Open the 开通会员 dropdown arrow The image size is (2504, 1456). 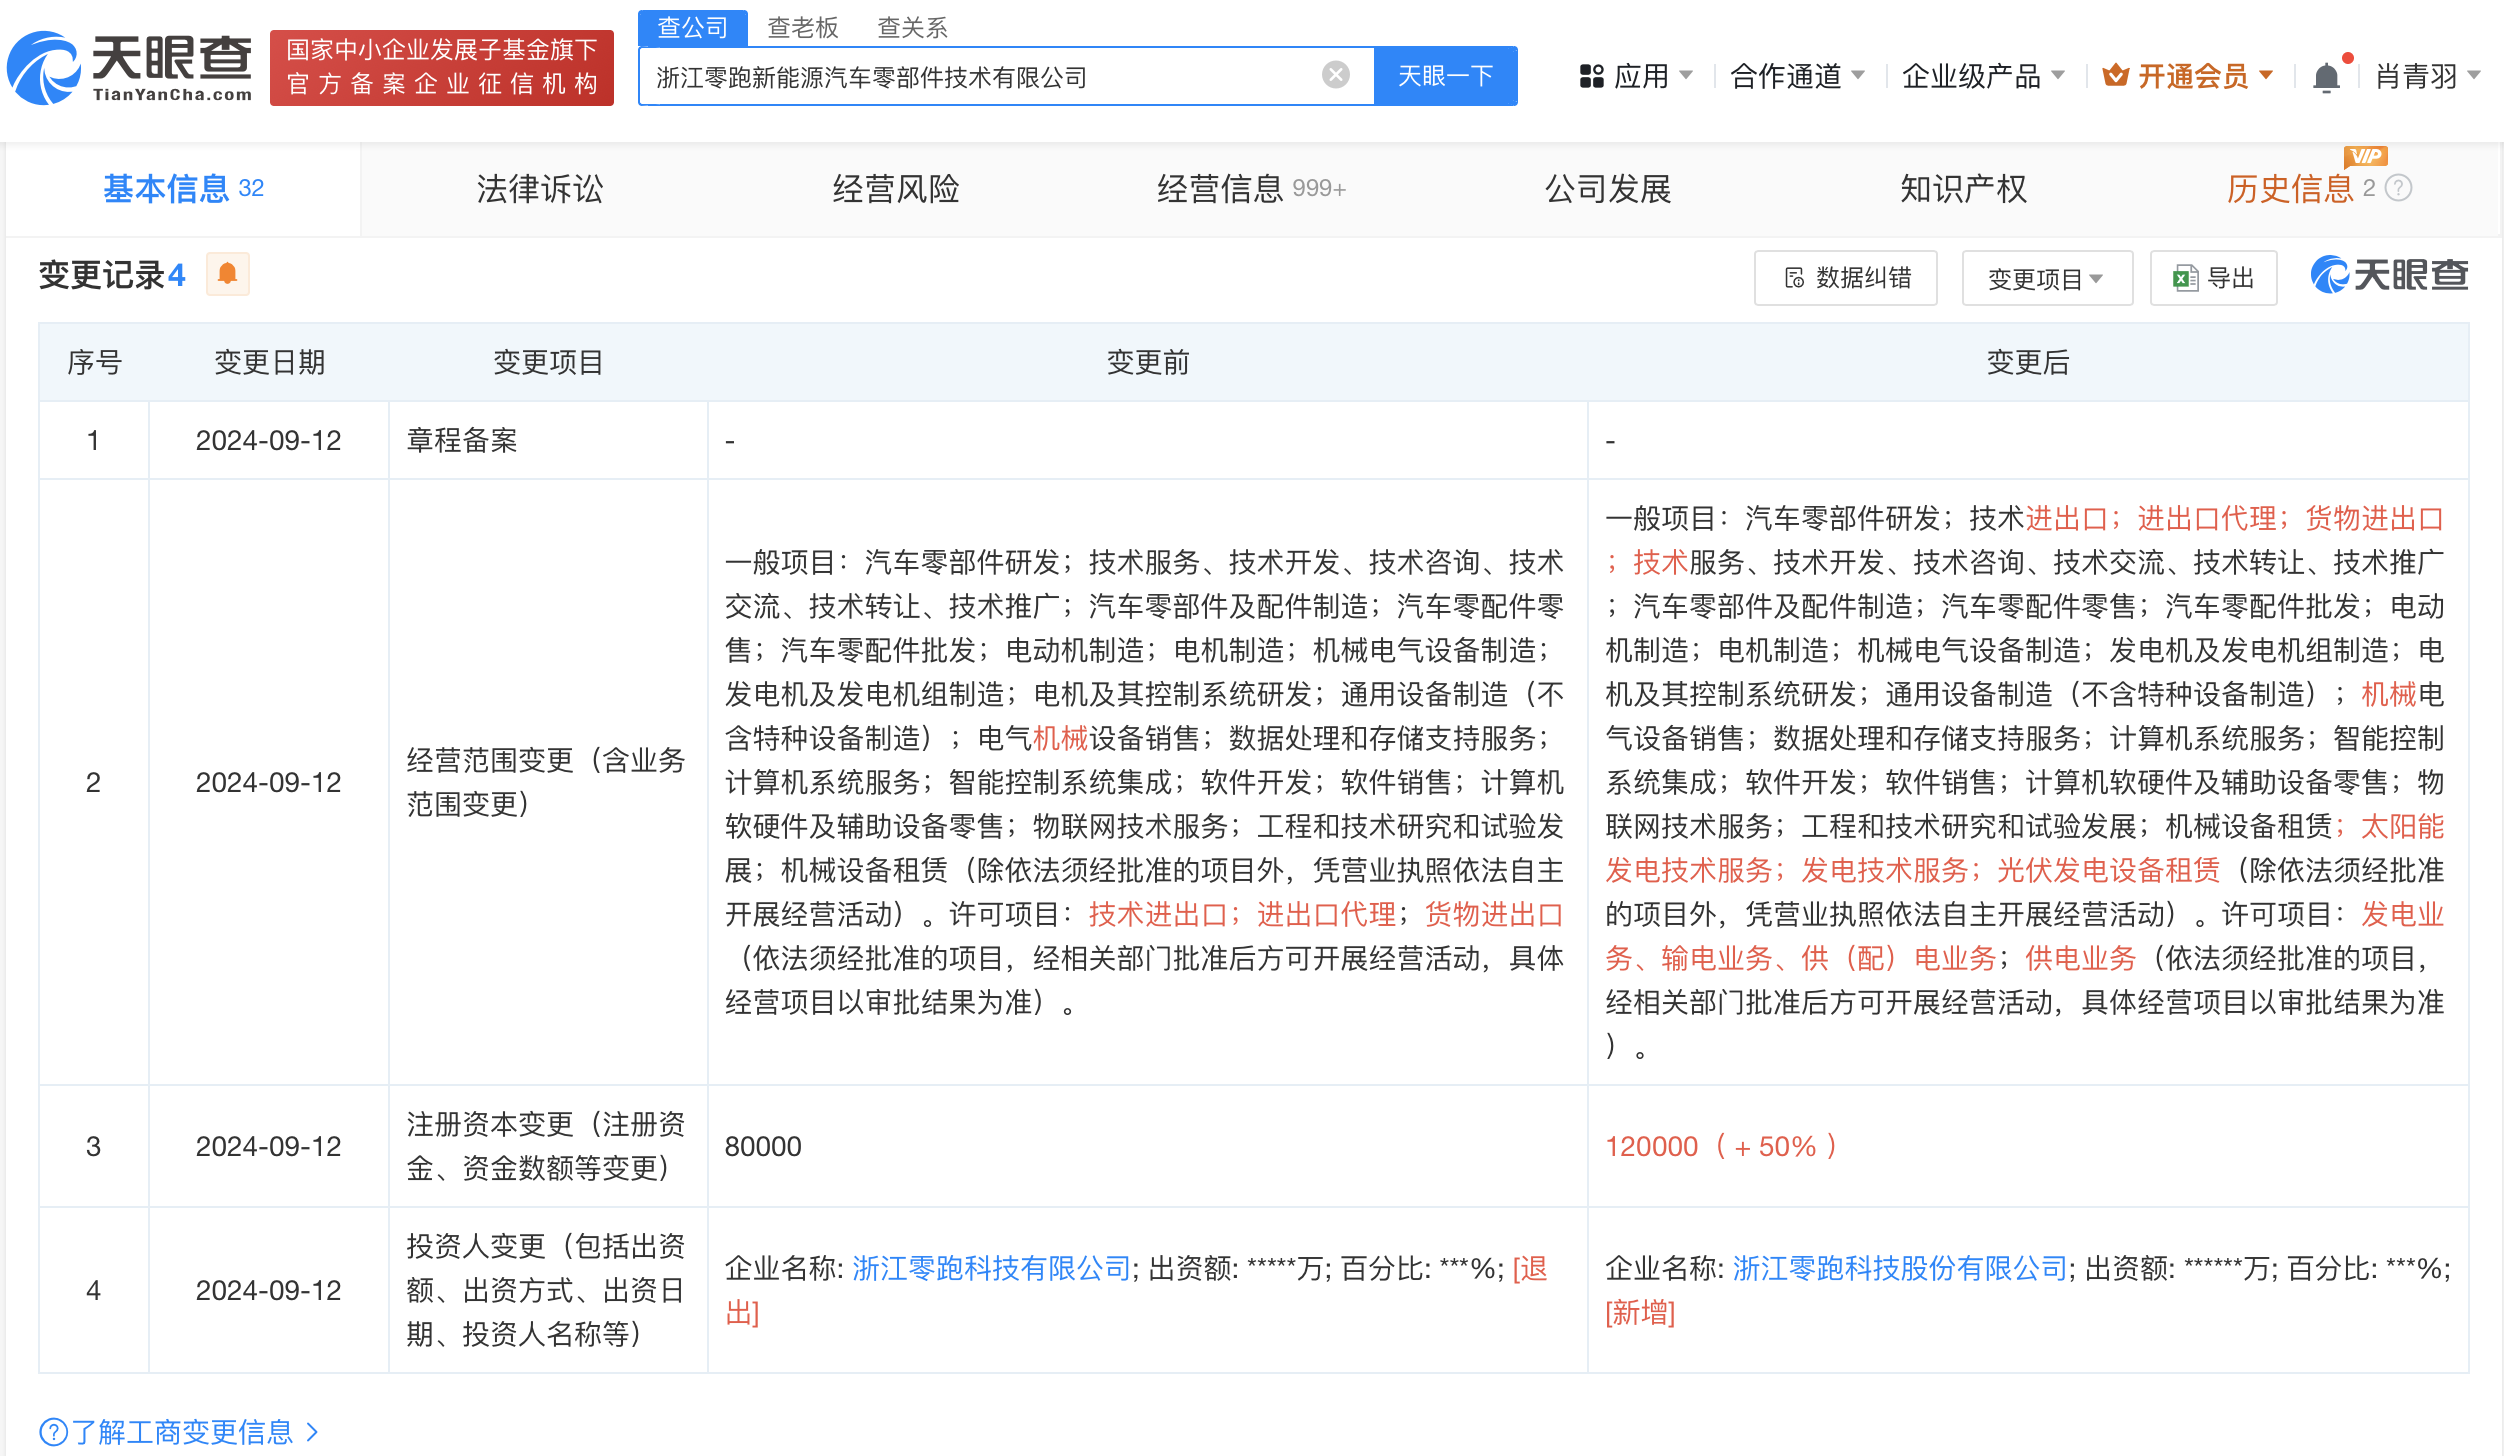click(2266, 75)
